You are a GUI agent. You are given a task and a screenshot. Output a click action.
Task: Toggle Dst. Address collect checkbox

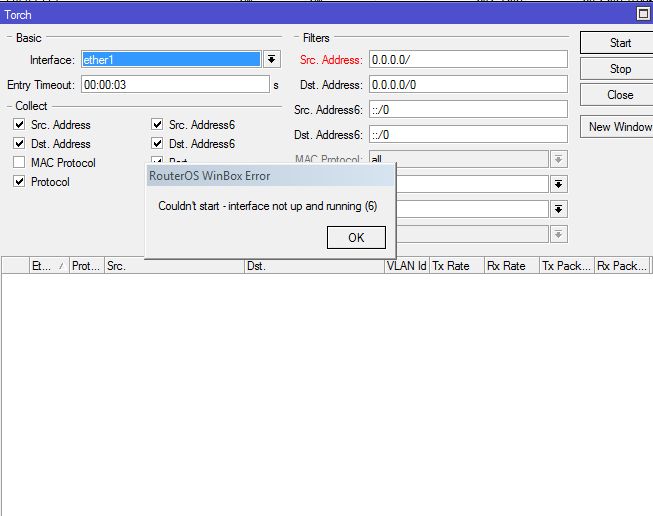(19, 143)
